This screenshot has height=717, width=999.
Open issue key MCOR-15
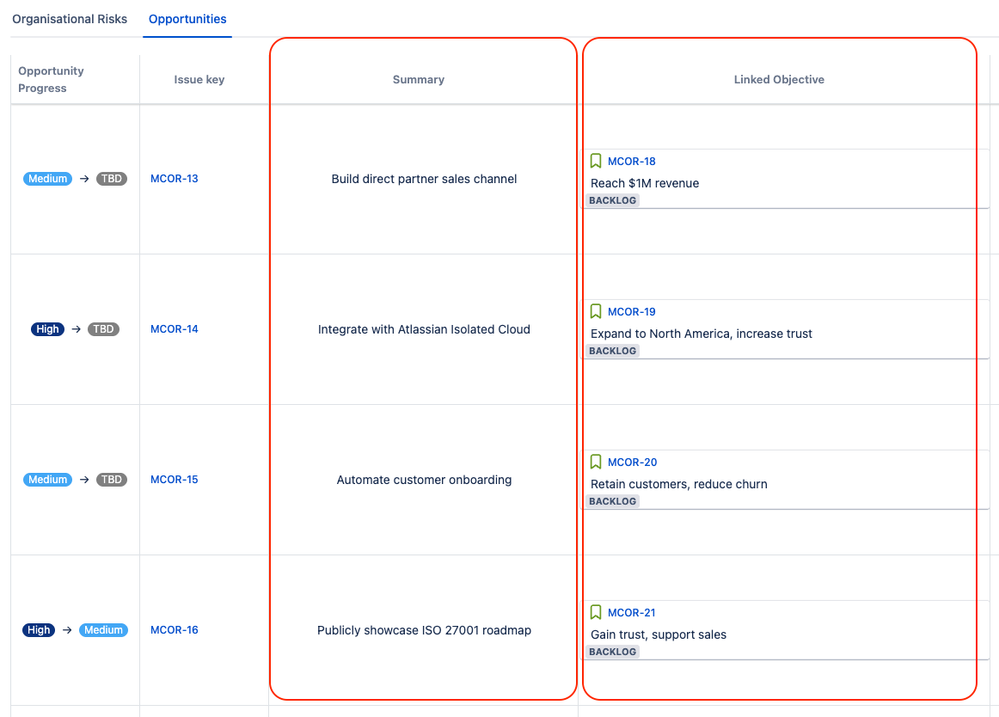[x=174, y=480]
